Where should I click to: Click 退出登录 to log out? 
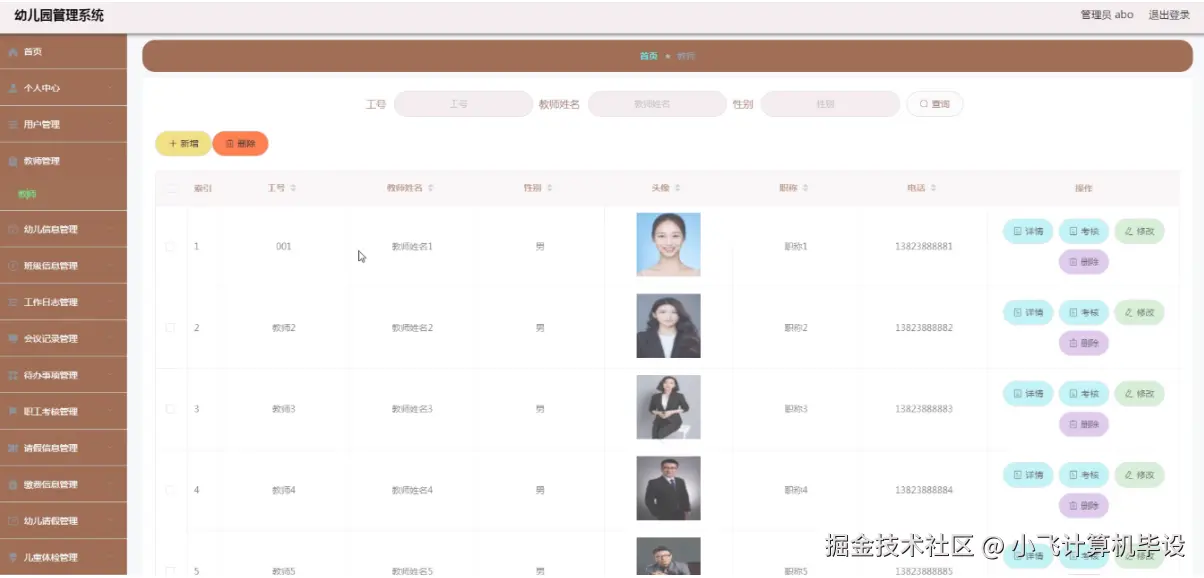[1168, 14]
